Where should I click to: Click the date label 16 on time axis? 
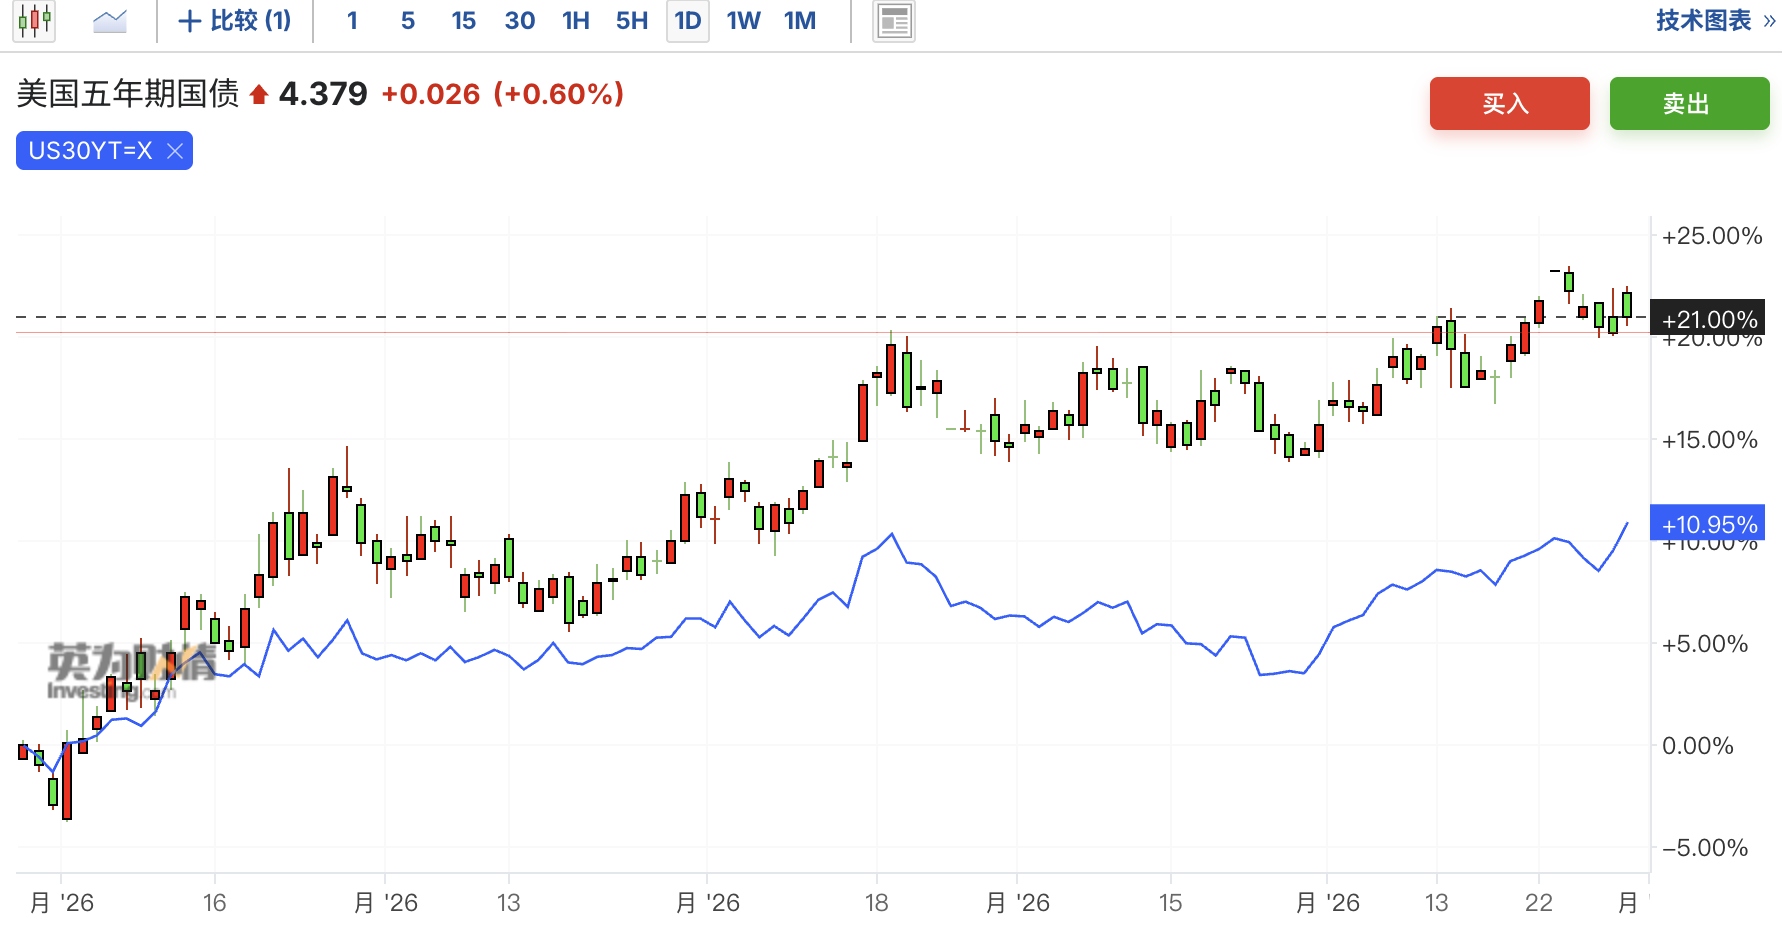tap(215, 903)
